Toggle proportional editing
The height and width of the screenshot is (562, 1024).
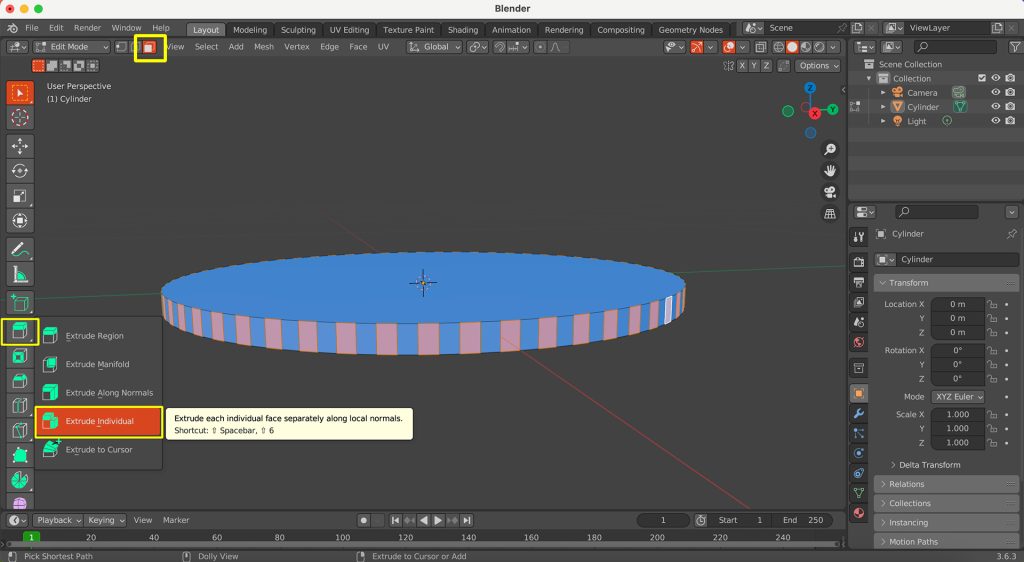tap(540, 47)
